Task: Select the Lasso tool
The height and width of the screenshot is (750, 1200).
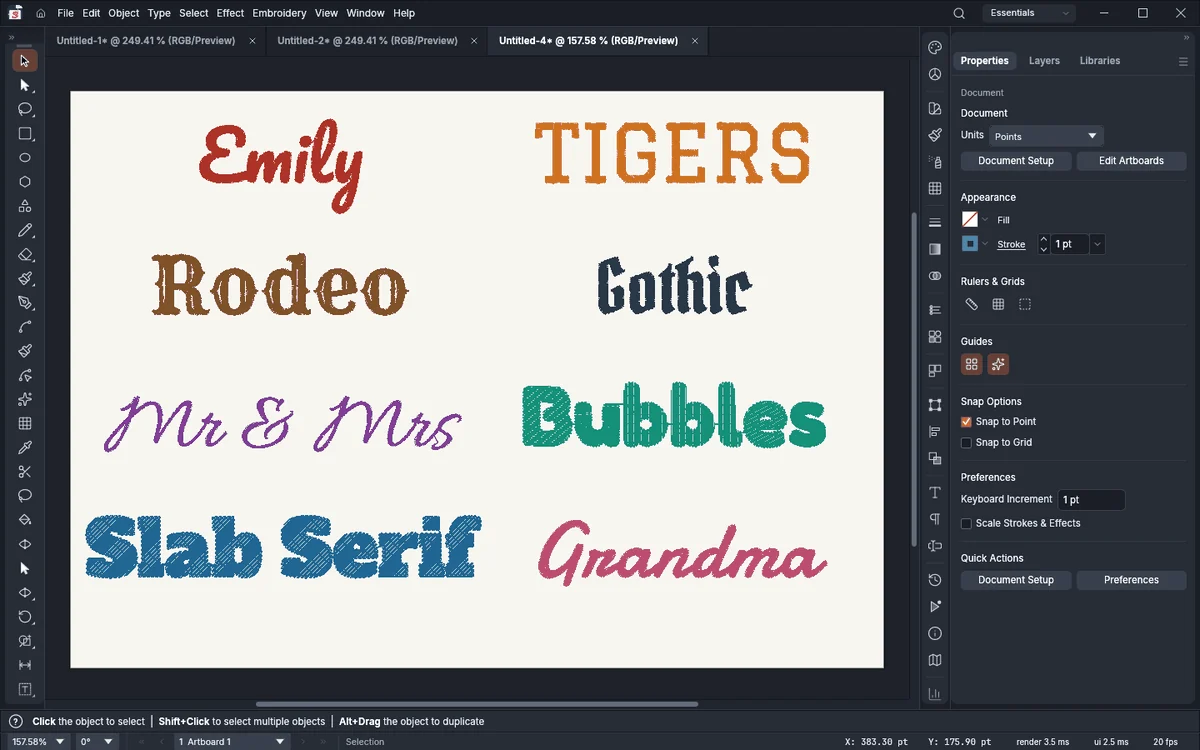Action: point(25,109)
